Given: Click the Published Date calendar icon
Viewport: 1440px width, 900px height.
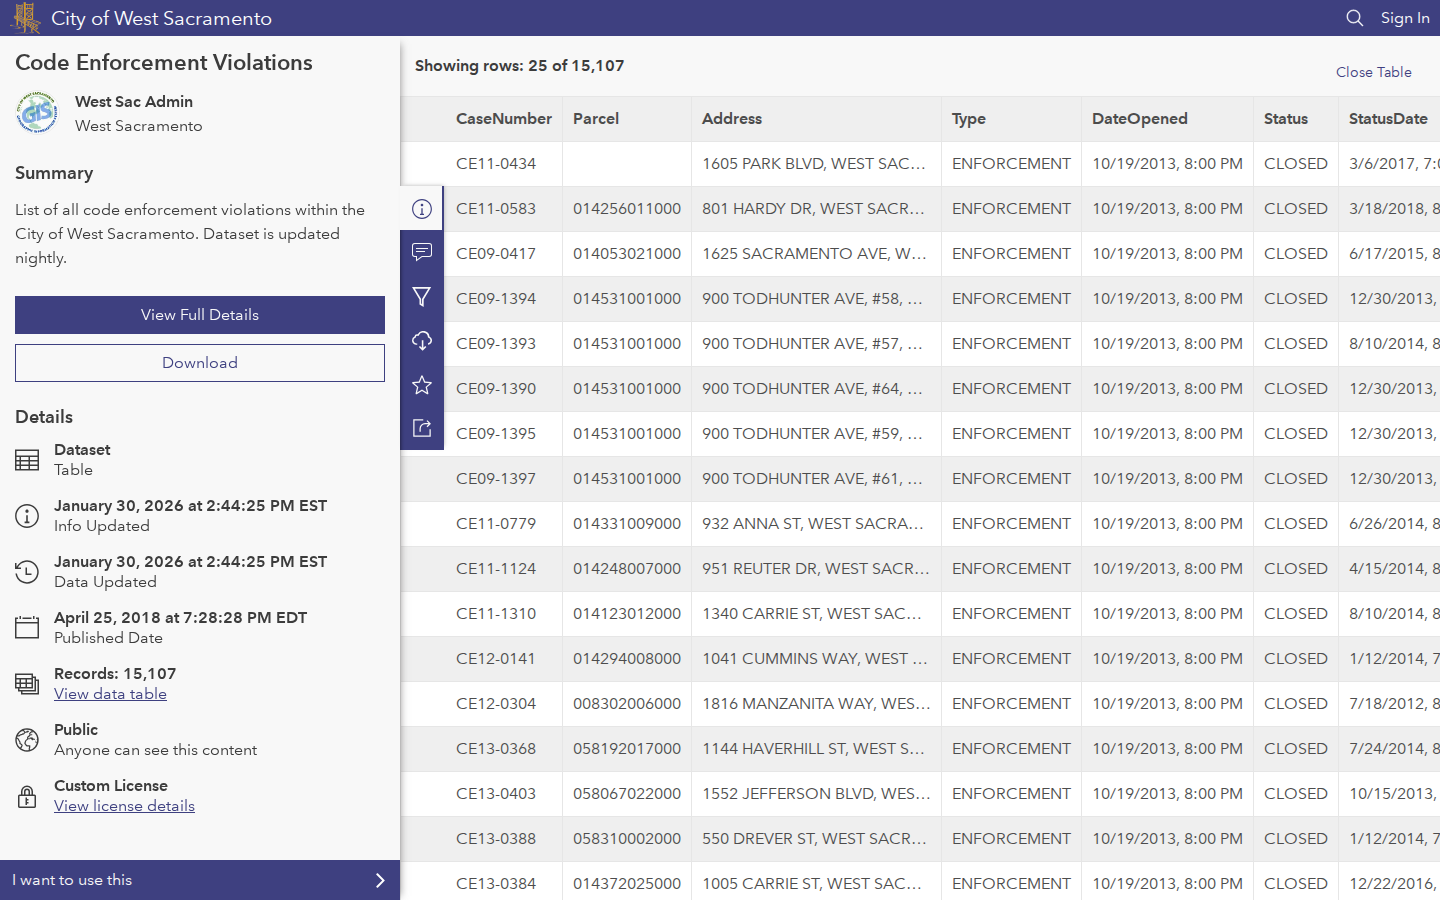Looking at the screenshot, I should [x=27, y=628].
